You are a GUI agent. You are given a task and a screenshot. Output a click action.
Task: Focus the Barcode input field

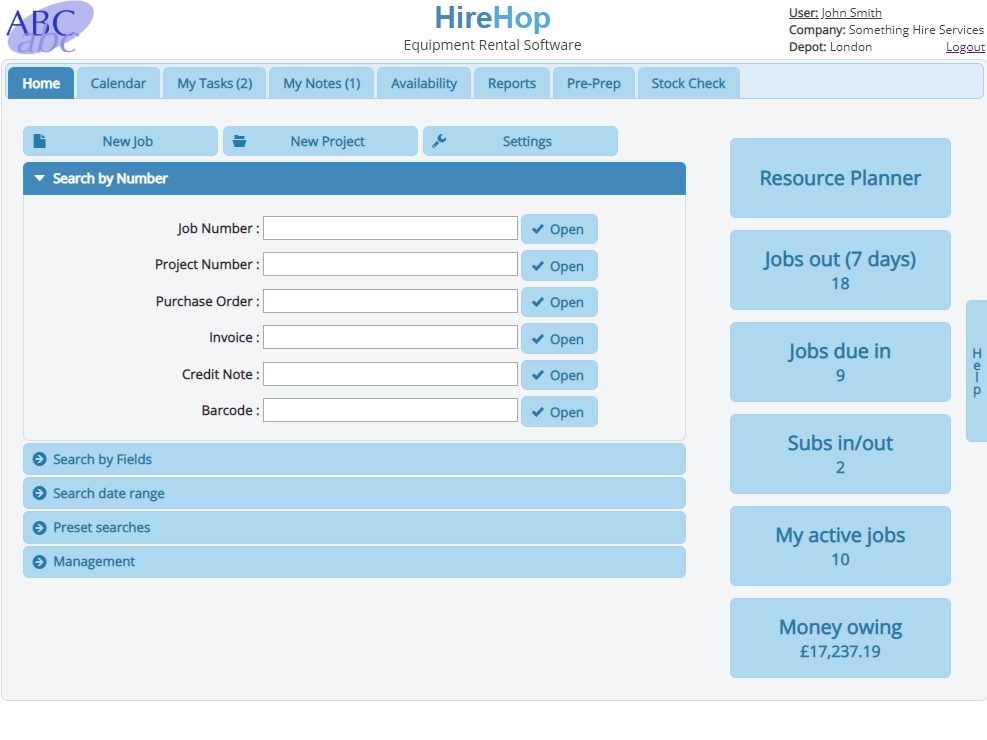coord(390,410)
